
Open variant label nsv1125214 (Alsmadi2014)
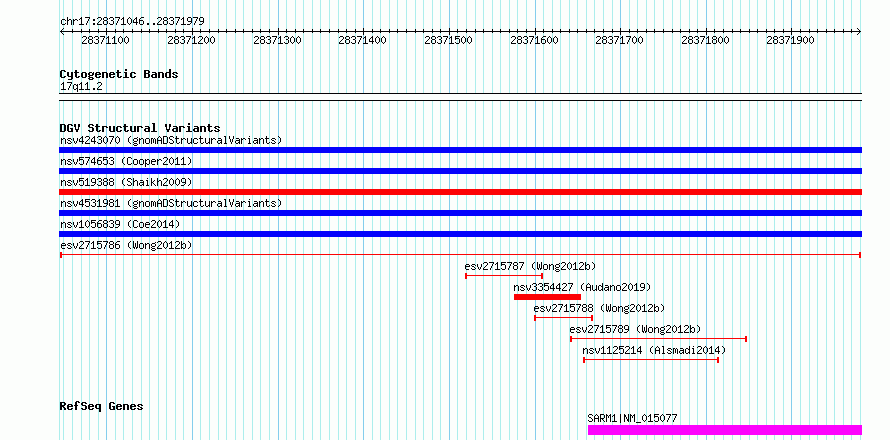pyautogui.click(x=654, y=350)
